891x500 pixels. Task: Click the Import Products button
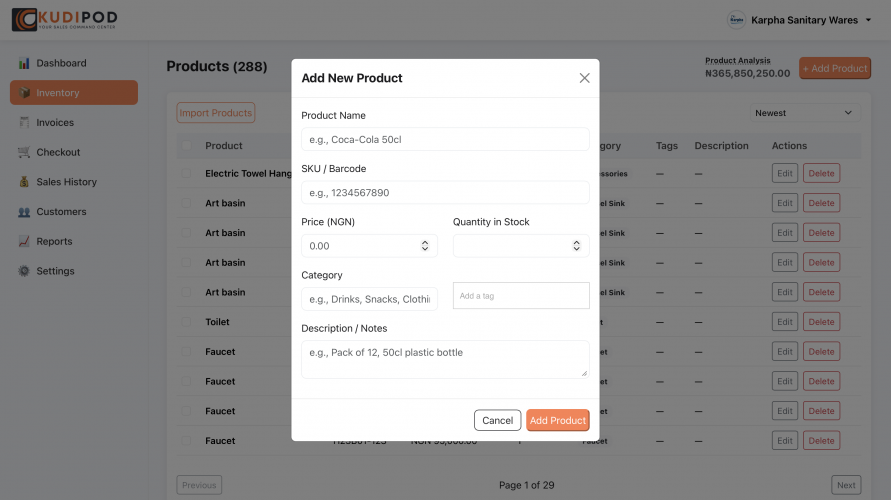[x=215, y=112]
